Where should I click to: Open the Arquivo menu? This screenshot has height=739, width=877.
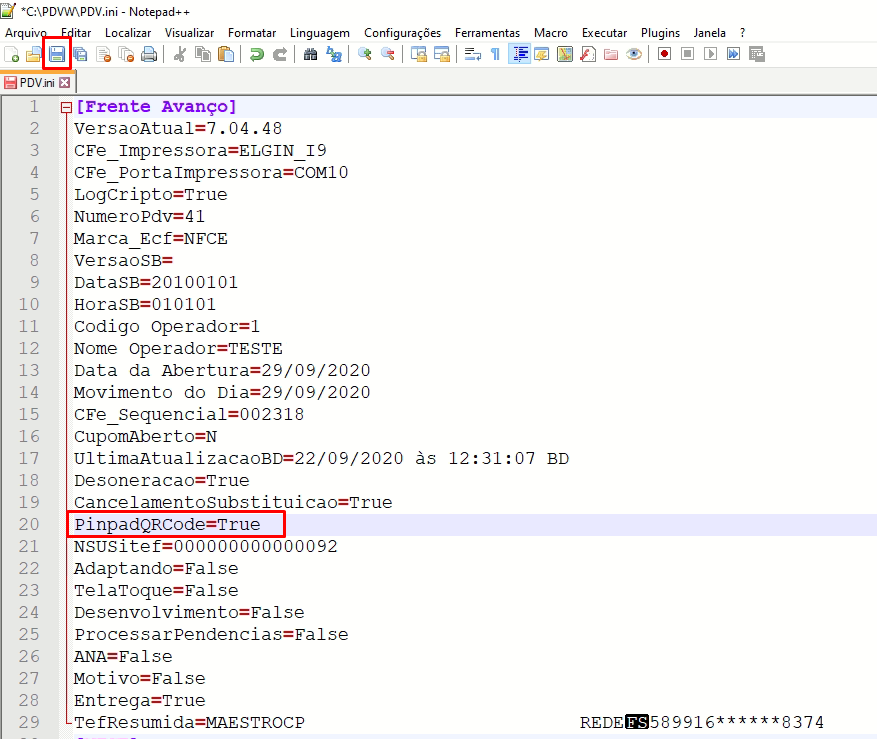click(26, 33)
